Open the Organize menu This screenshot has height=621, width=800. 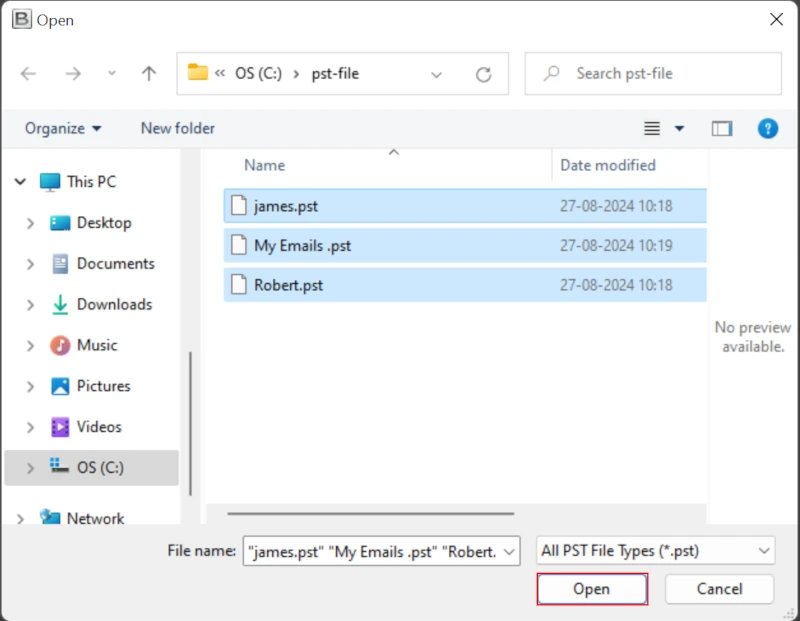pyautogui.click(x=63, y=128)
